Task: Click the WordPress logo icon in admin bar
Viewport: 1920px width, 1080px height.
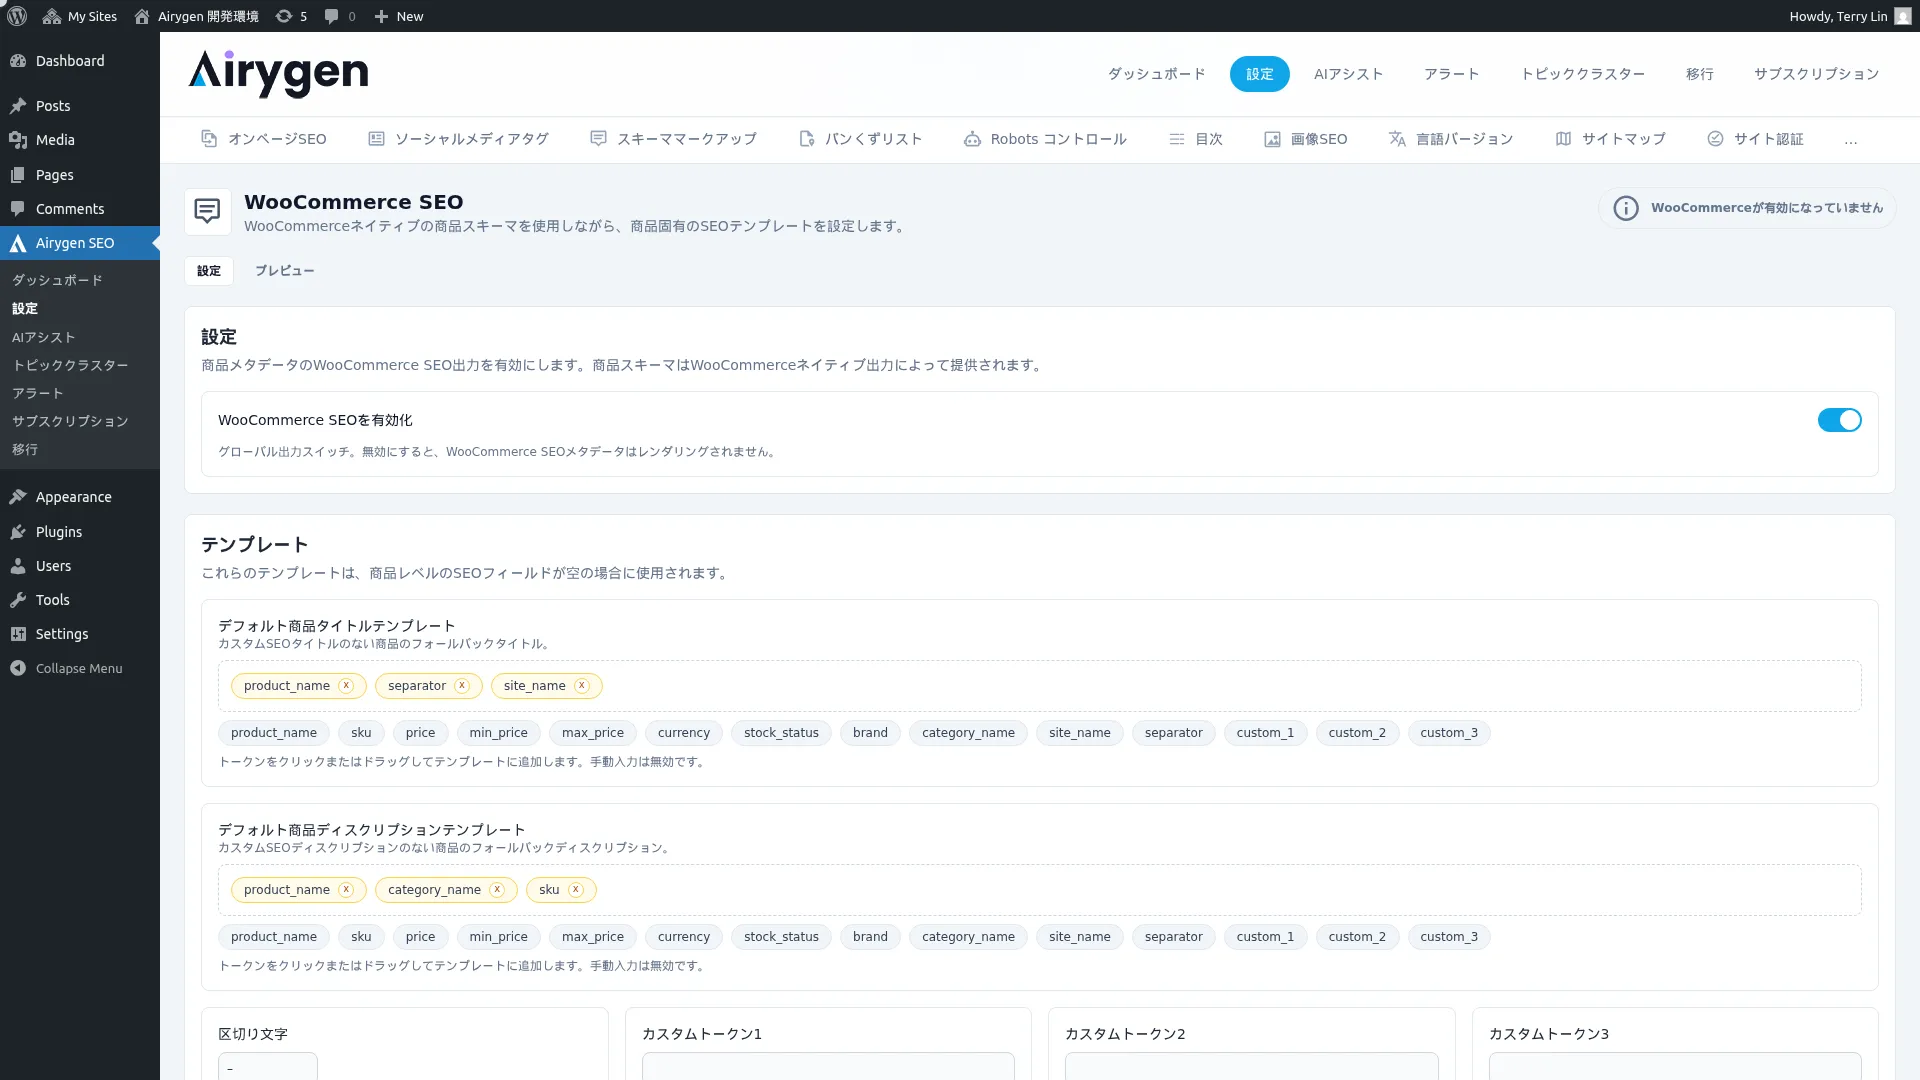Action: 17,16
